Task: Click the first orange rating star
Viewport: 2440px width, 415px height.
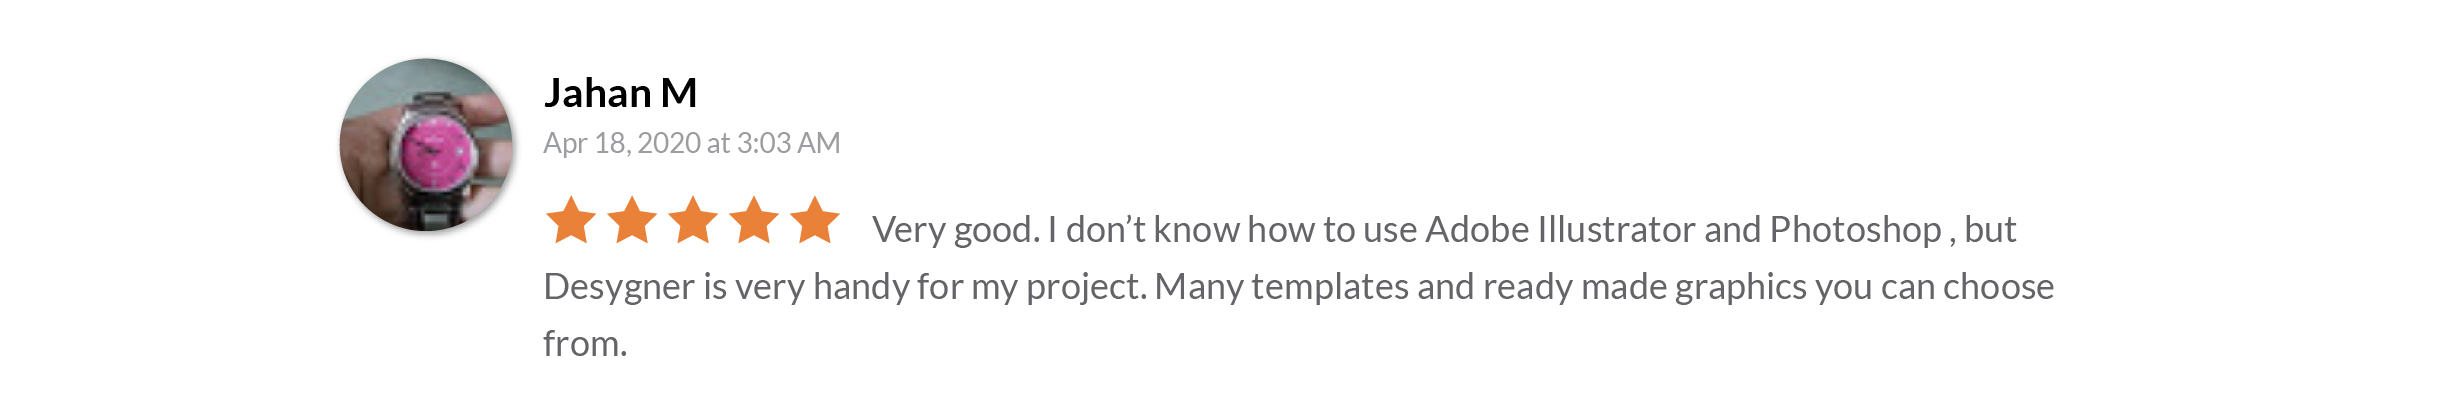Action: [571, 220]
